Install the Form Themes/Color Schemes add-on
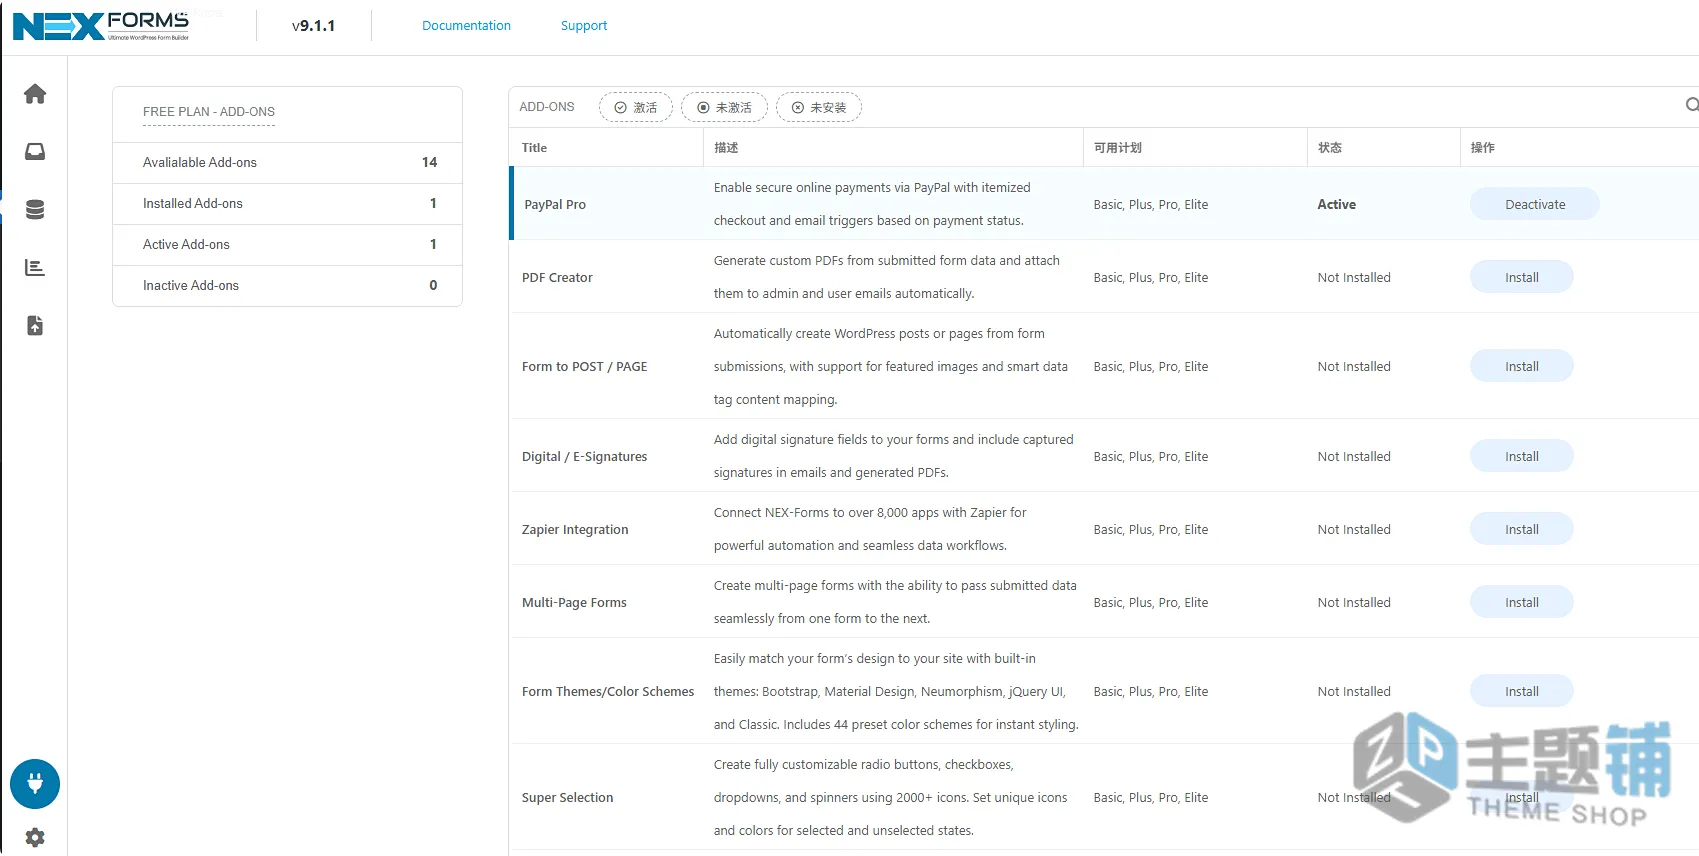The height and width of the screenshot is (856, 1699). click(x=1522, y=691)
